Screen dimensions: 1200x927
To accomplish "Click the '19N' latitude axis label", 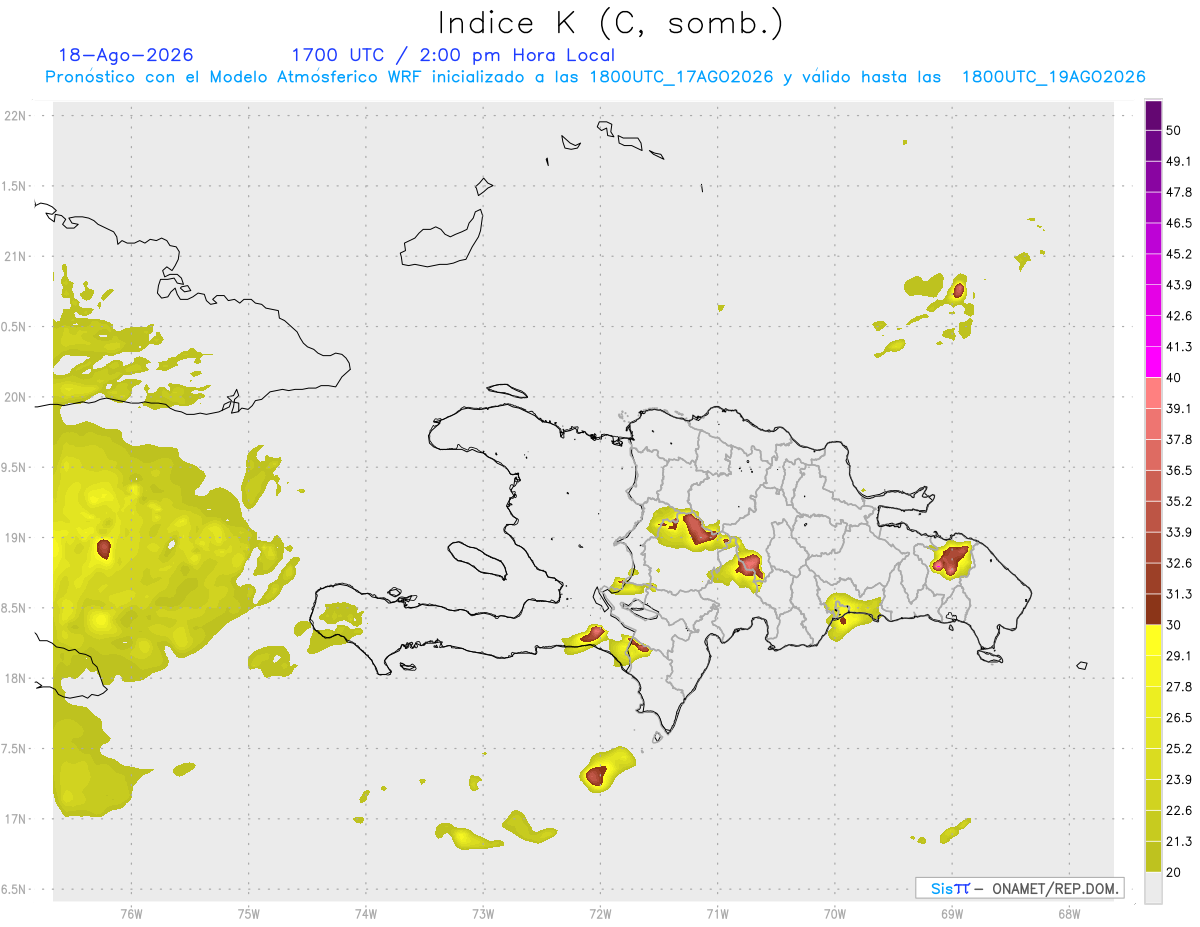I will [16, 538].
